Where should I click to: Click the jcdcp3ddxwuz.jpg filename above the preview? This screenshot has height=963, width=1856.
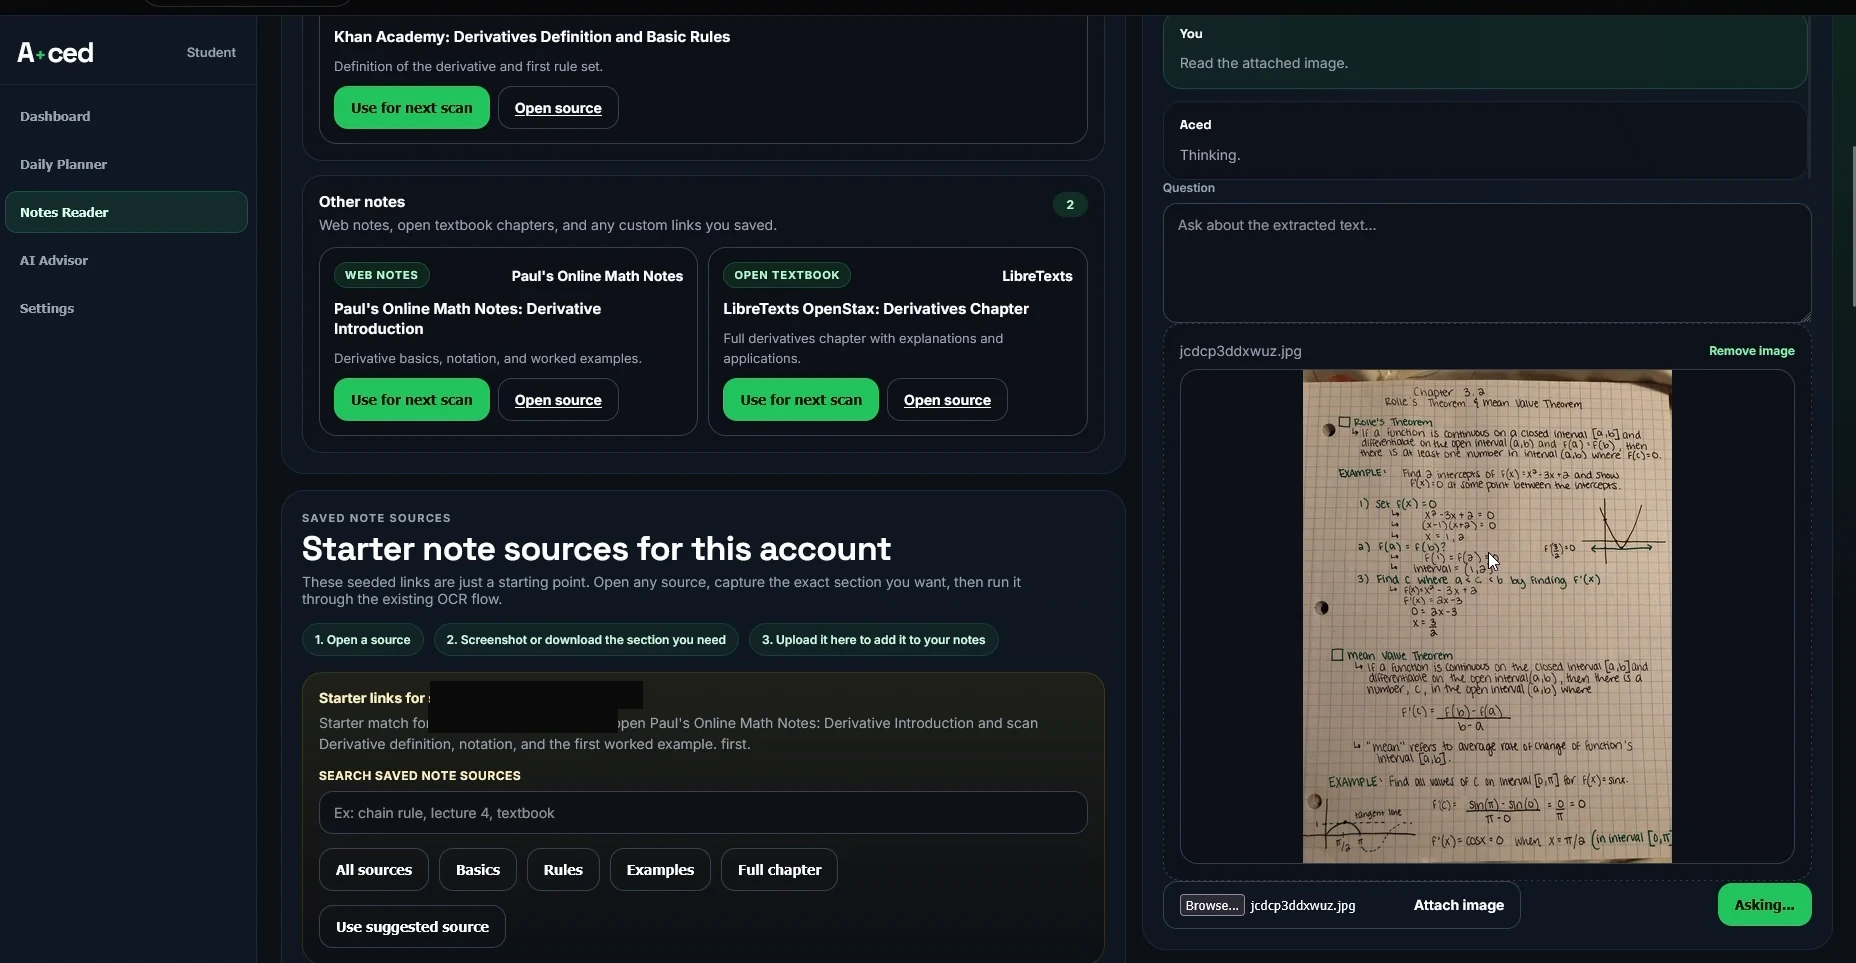1240,351
